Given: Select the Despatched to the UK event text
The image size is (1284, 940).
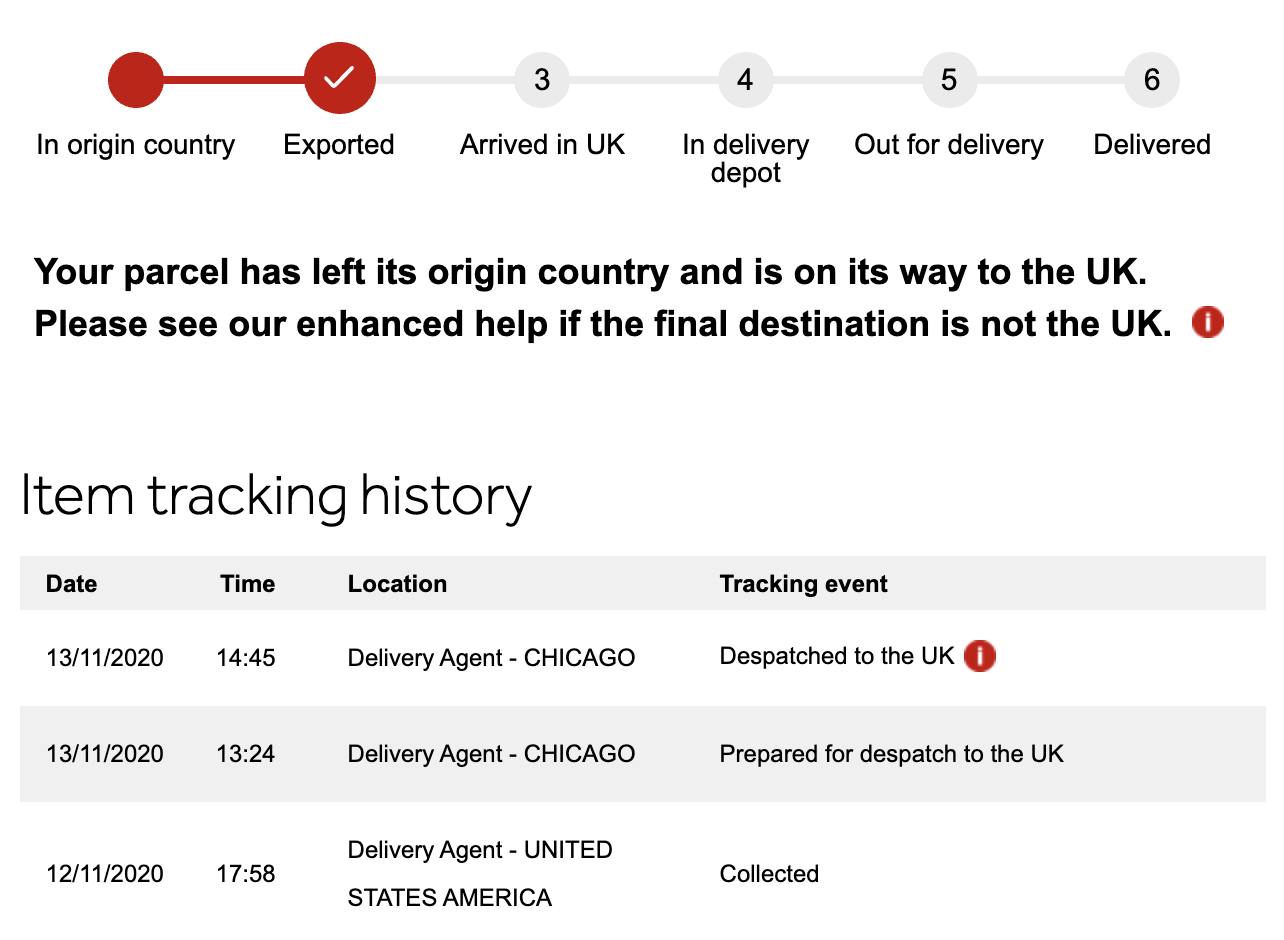Looking at the screenshot, I should pyautogui.click(x=837, y=657).
